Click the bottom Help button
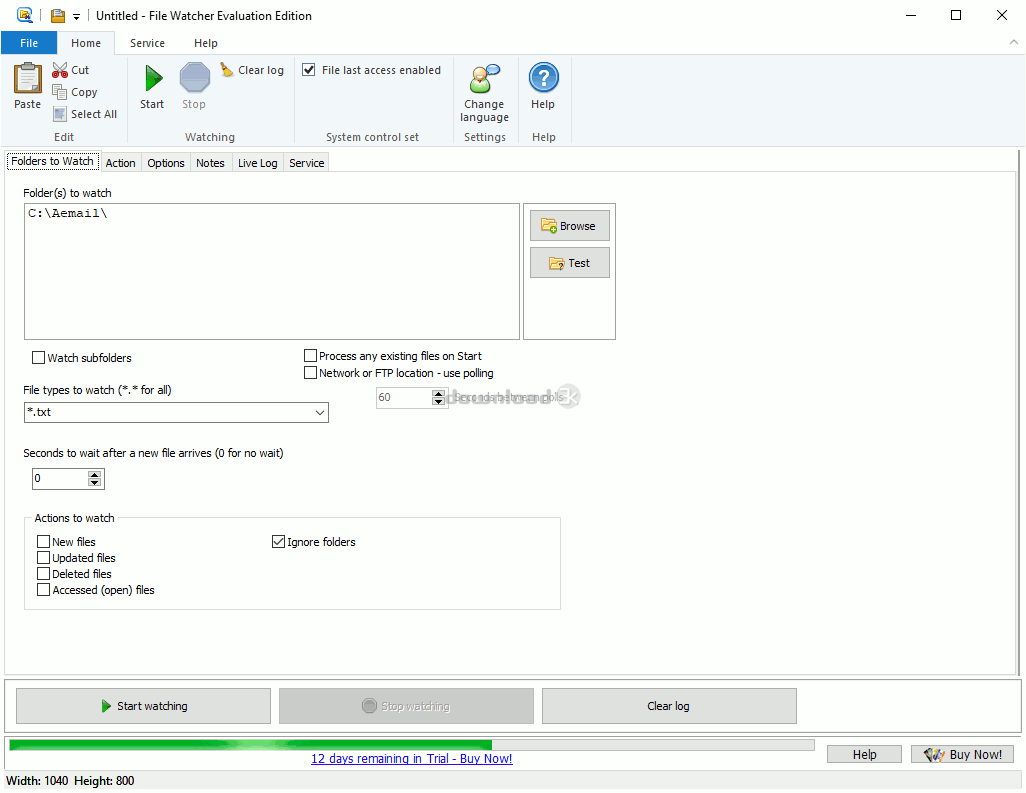The image size is (1026, 793). pyautogui.click(x=864, y=754)
